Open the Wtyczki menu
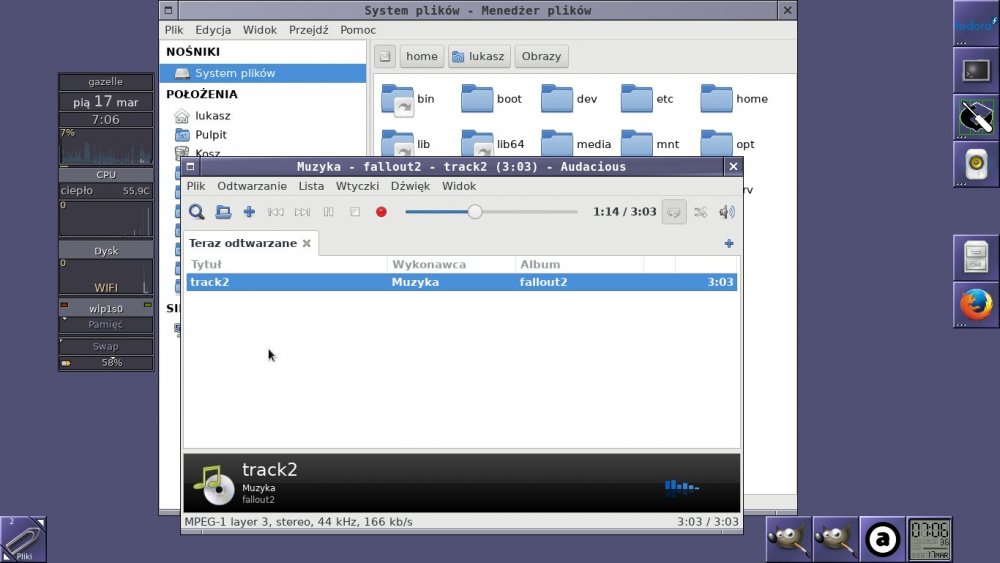Image resolution: width=1000 pixels, height=563 pixels. coord(357,186)
